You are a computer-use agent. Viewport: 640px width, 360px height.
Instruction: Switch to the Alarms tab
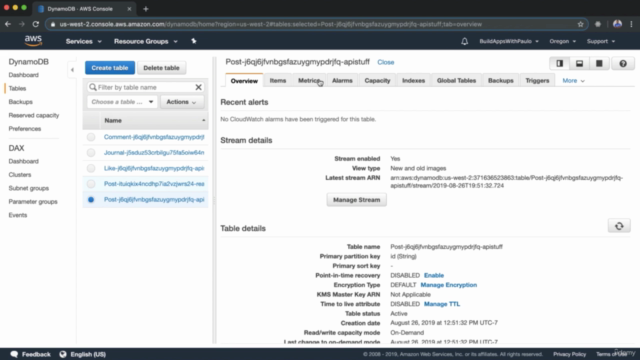[x=342, y=81]
